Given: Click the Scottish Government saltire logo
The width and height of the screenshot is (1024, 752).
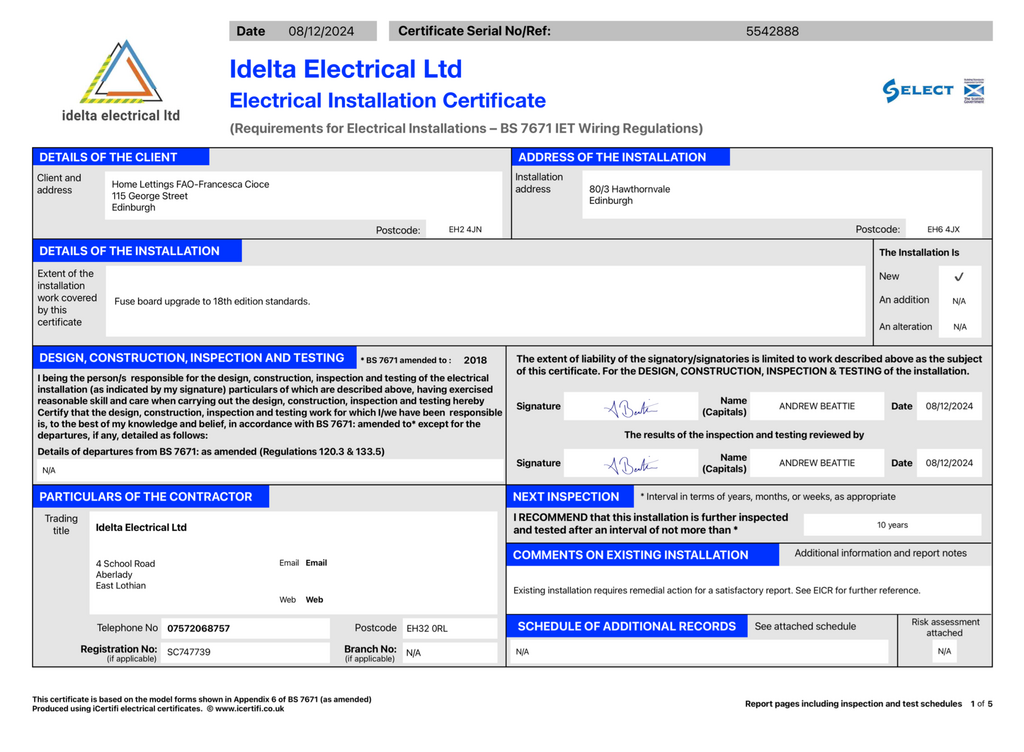Looking at the screenshot, I should pos(974,91).
